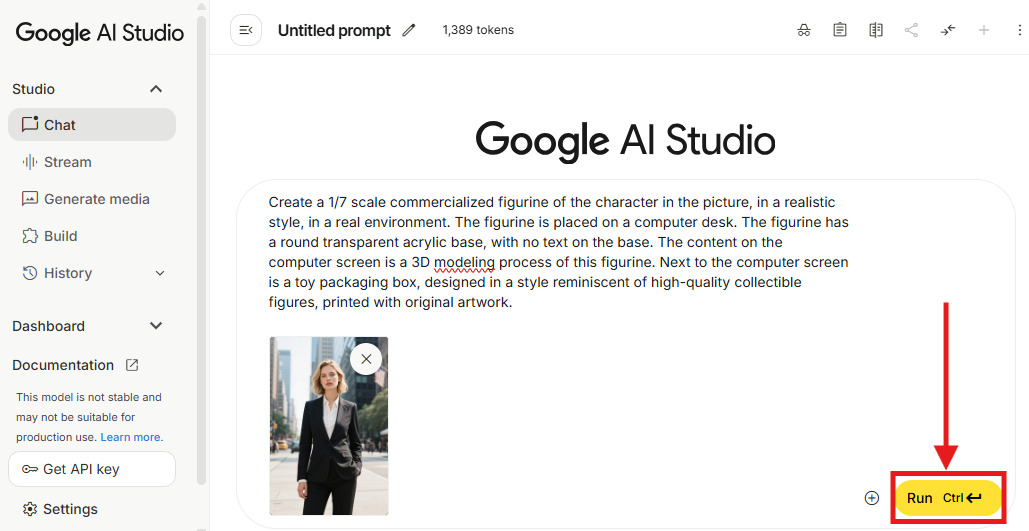This screenshot has width=1029, height=531.
Task: Click the plus circle to add media
Action: (x=872, y=498)
